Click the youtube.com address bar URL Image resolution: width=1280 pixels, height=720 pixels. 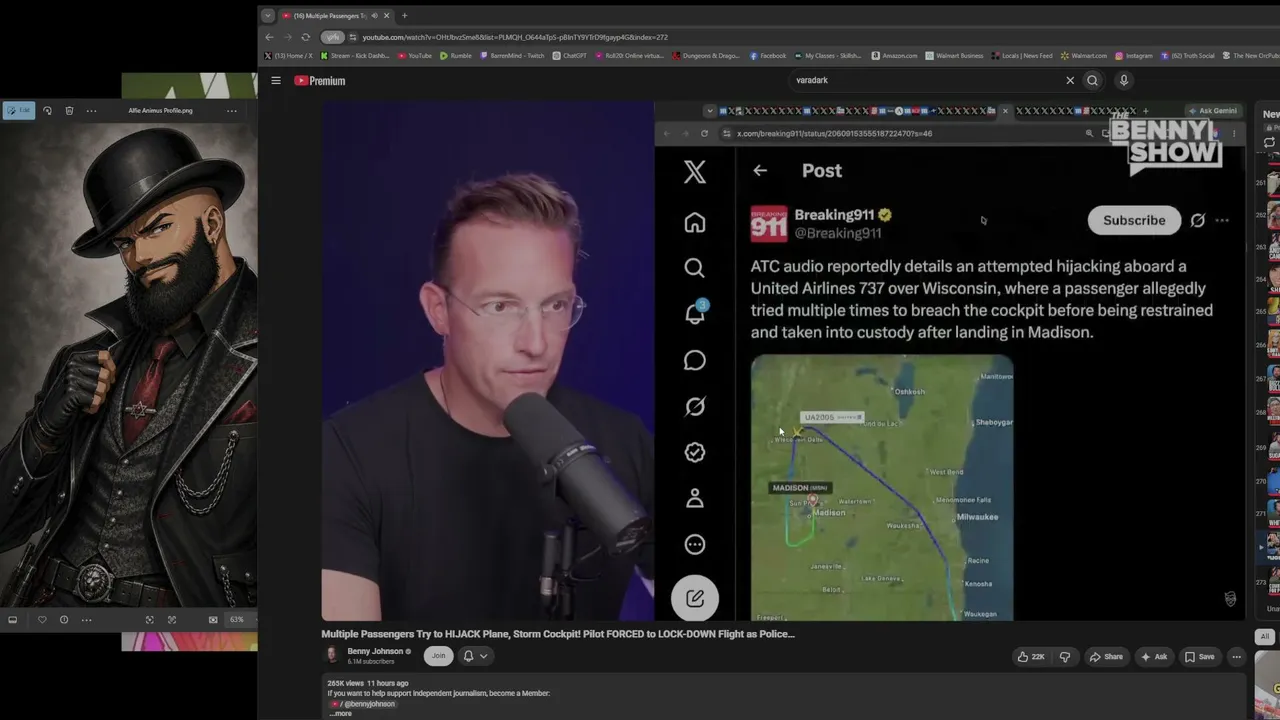coord(515,37)
